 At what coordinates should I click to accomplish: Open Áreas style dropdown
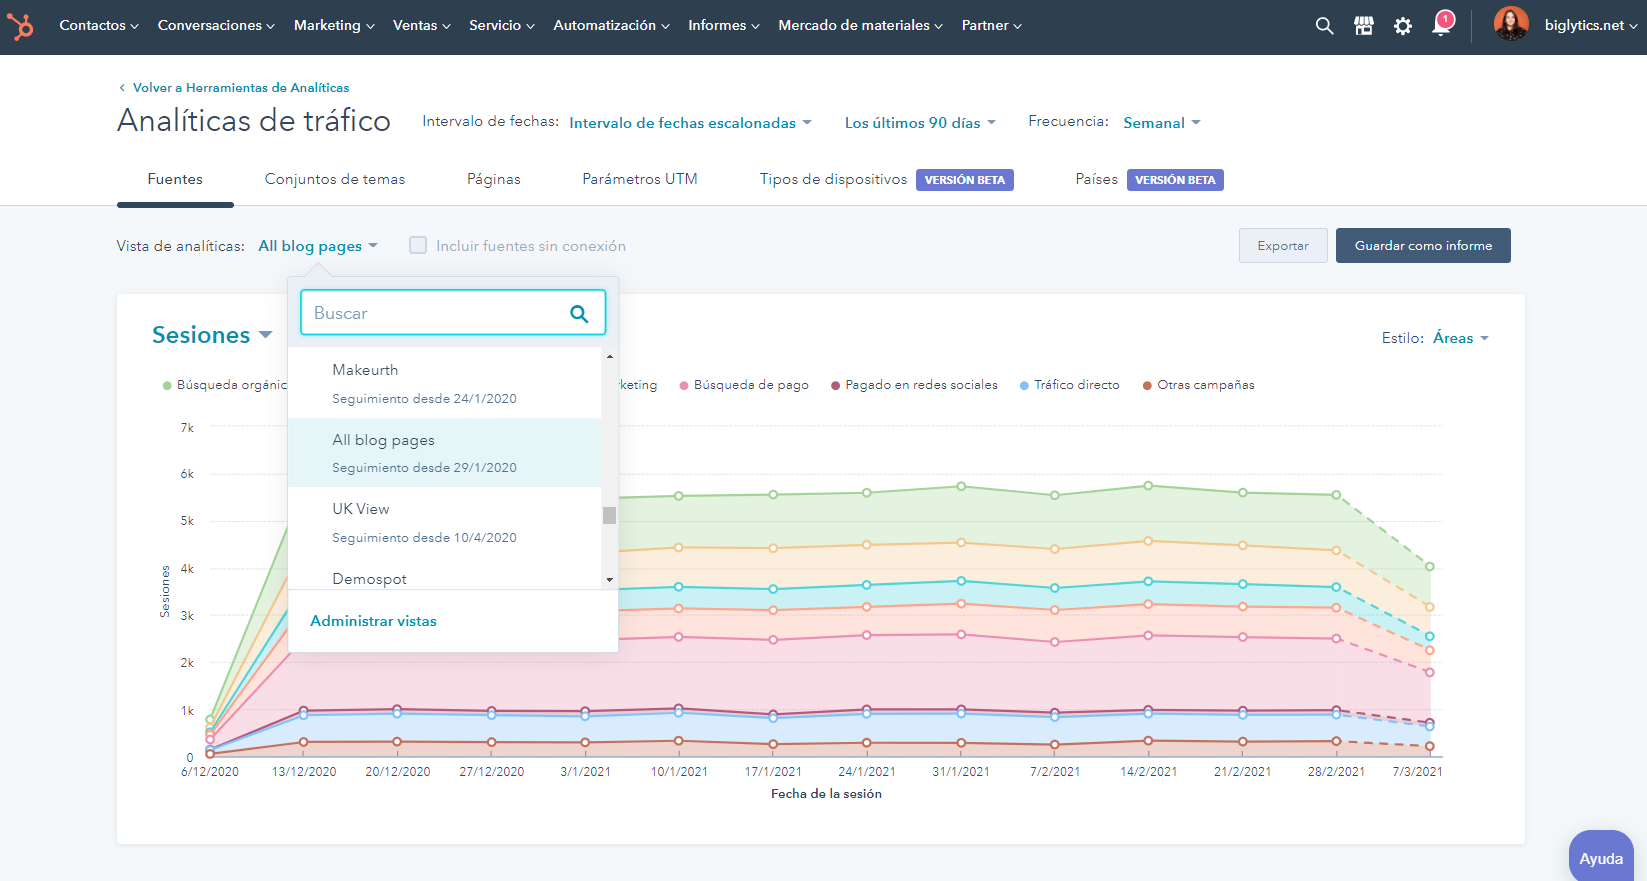pyautogui.click(x=1461, y=338)
